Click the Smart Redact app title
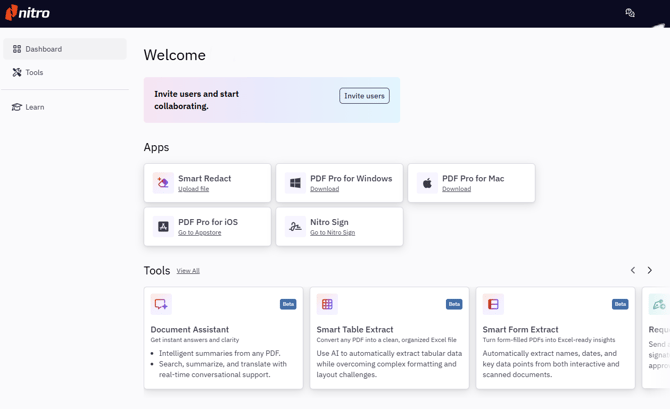 point(204,178)
